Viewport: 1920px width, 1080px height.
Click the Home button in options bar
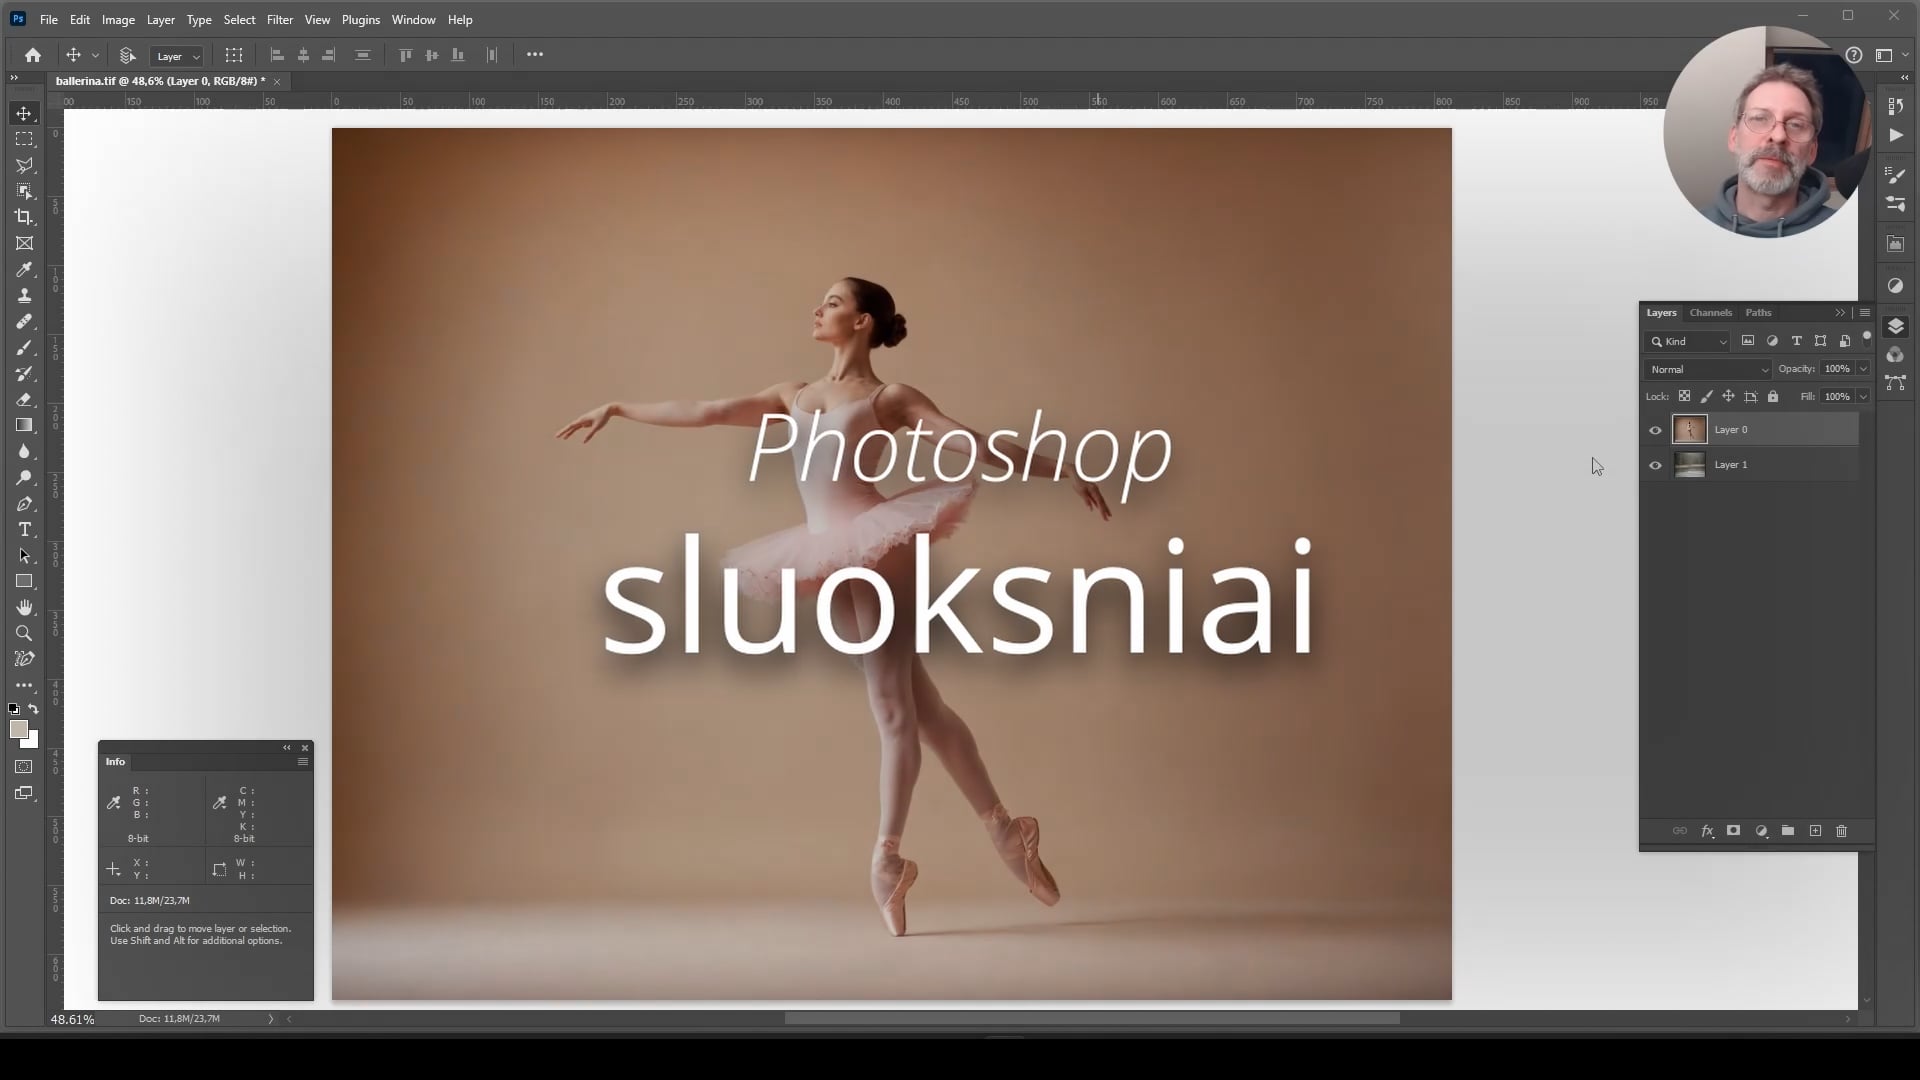(x=33, y=55)
